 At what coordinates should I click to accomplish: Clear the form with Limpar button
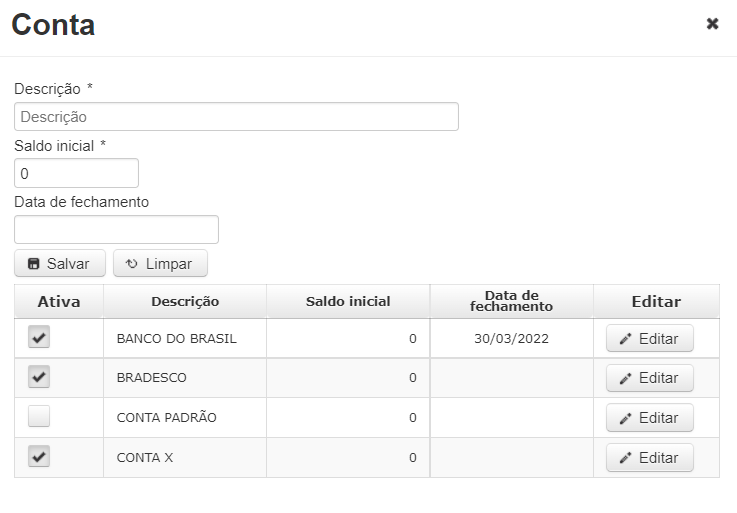(x=160, y=263)
